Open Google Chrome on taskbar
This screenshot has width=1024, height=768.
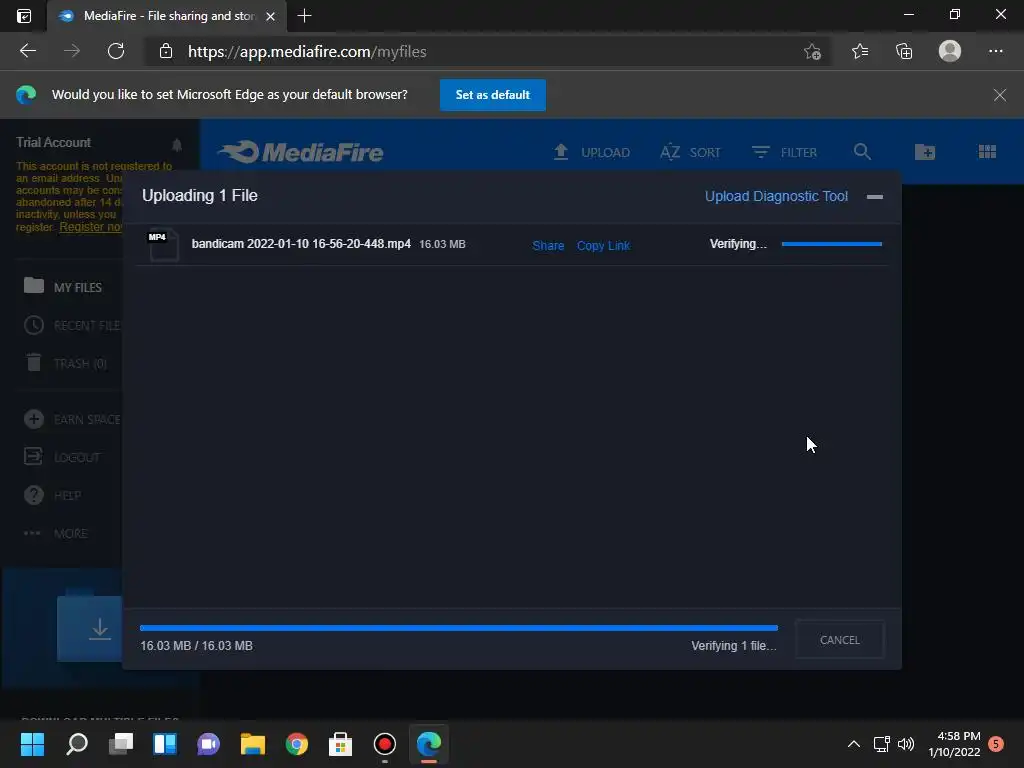point(296,744)
